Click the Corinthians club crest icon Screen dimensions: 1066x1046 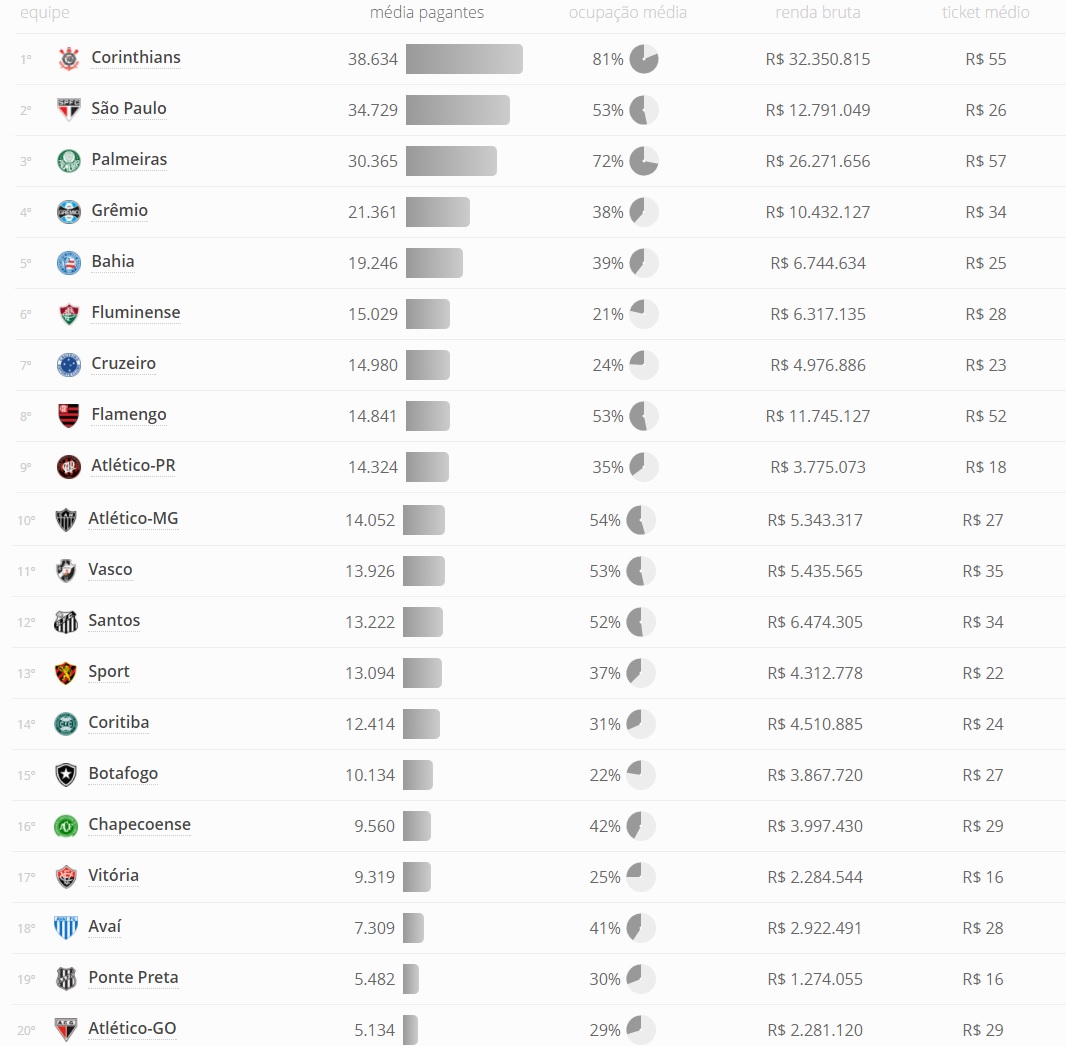pos(69,59)
